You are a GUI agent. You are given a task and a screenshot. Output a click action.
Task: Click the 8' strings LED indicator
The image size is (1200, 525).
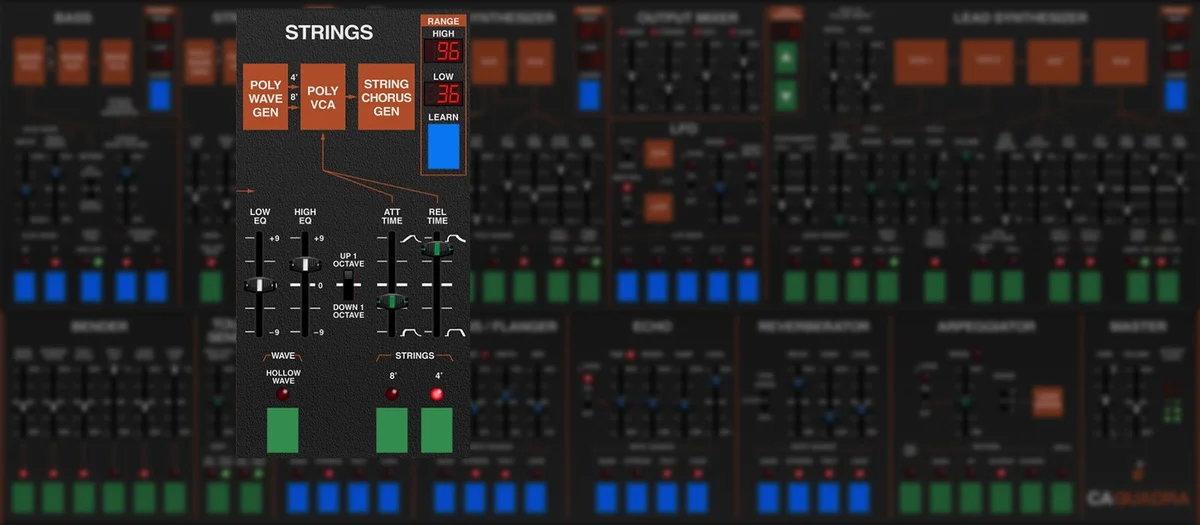coord(391,394)
